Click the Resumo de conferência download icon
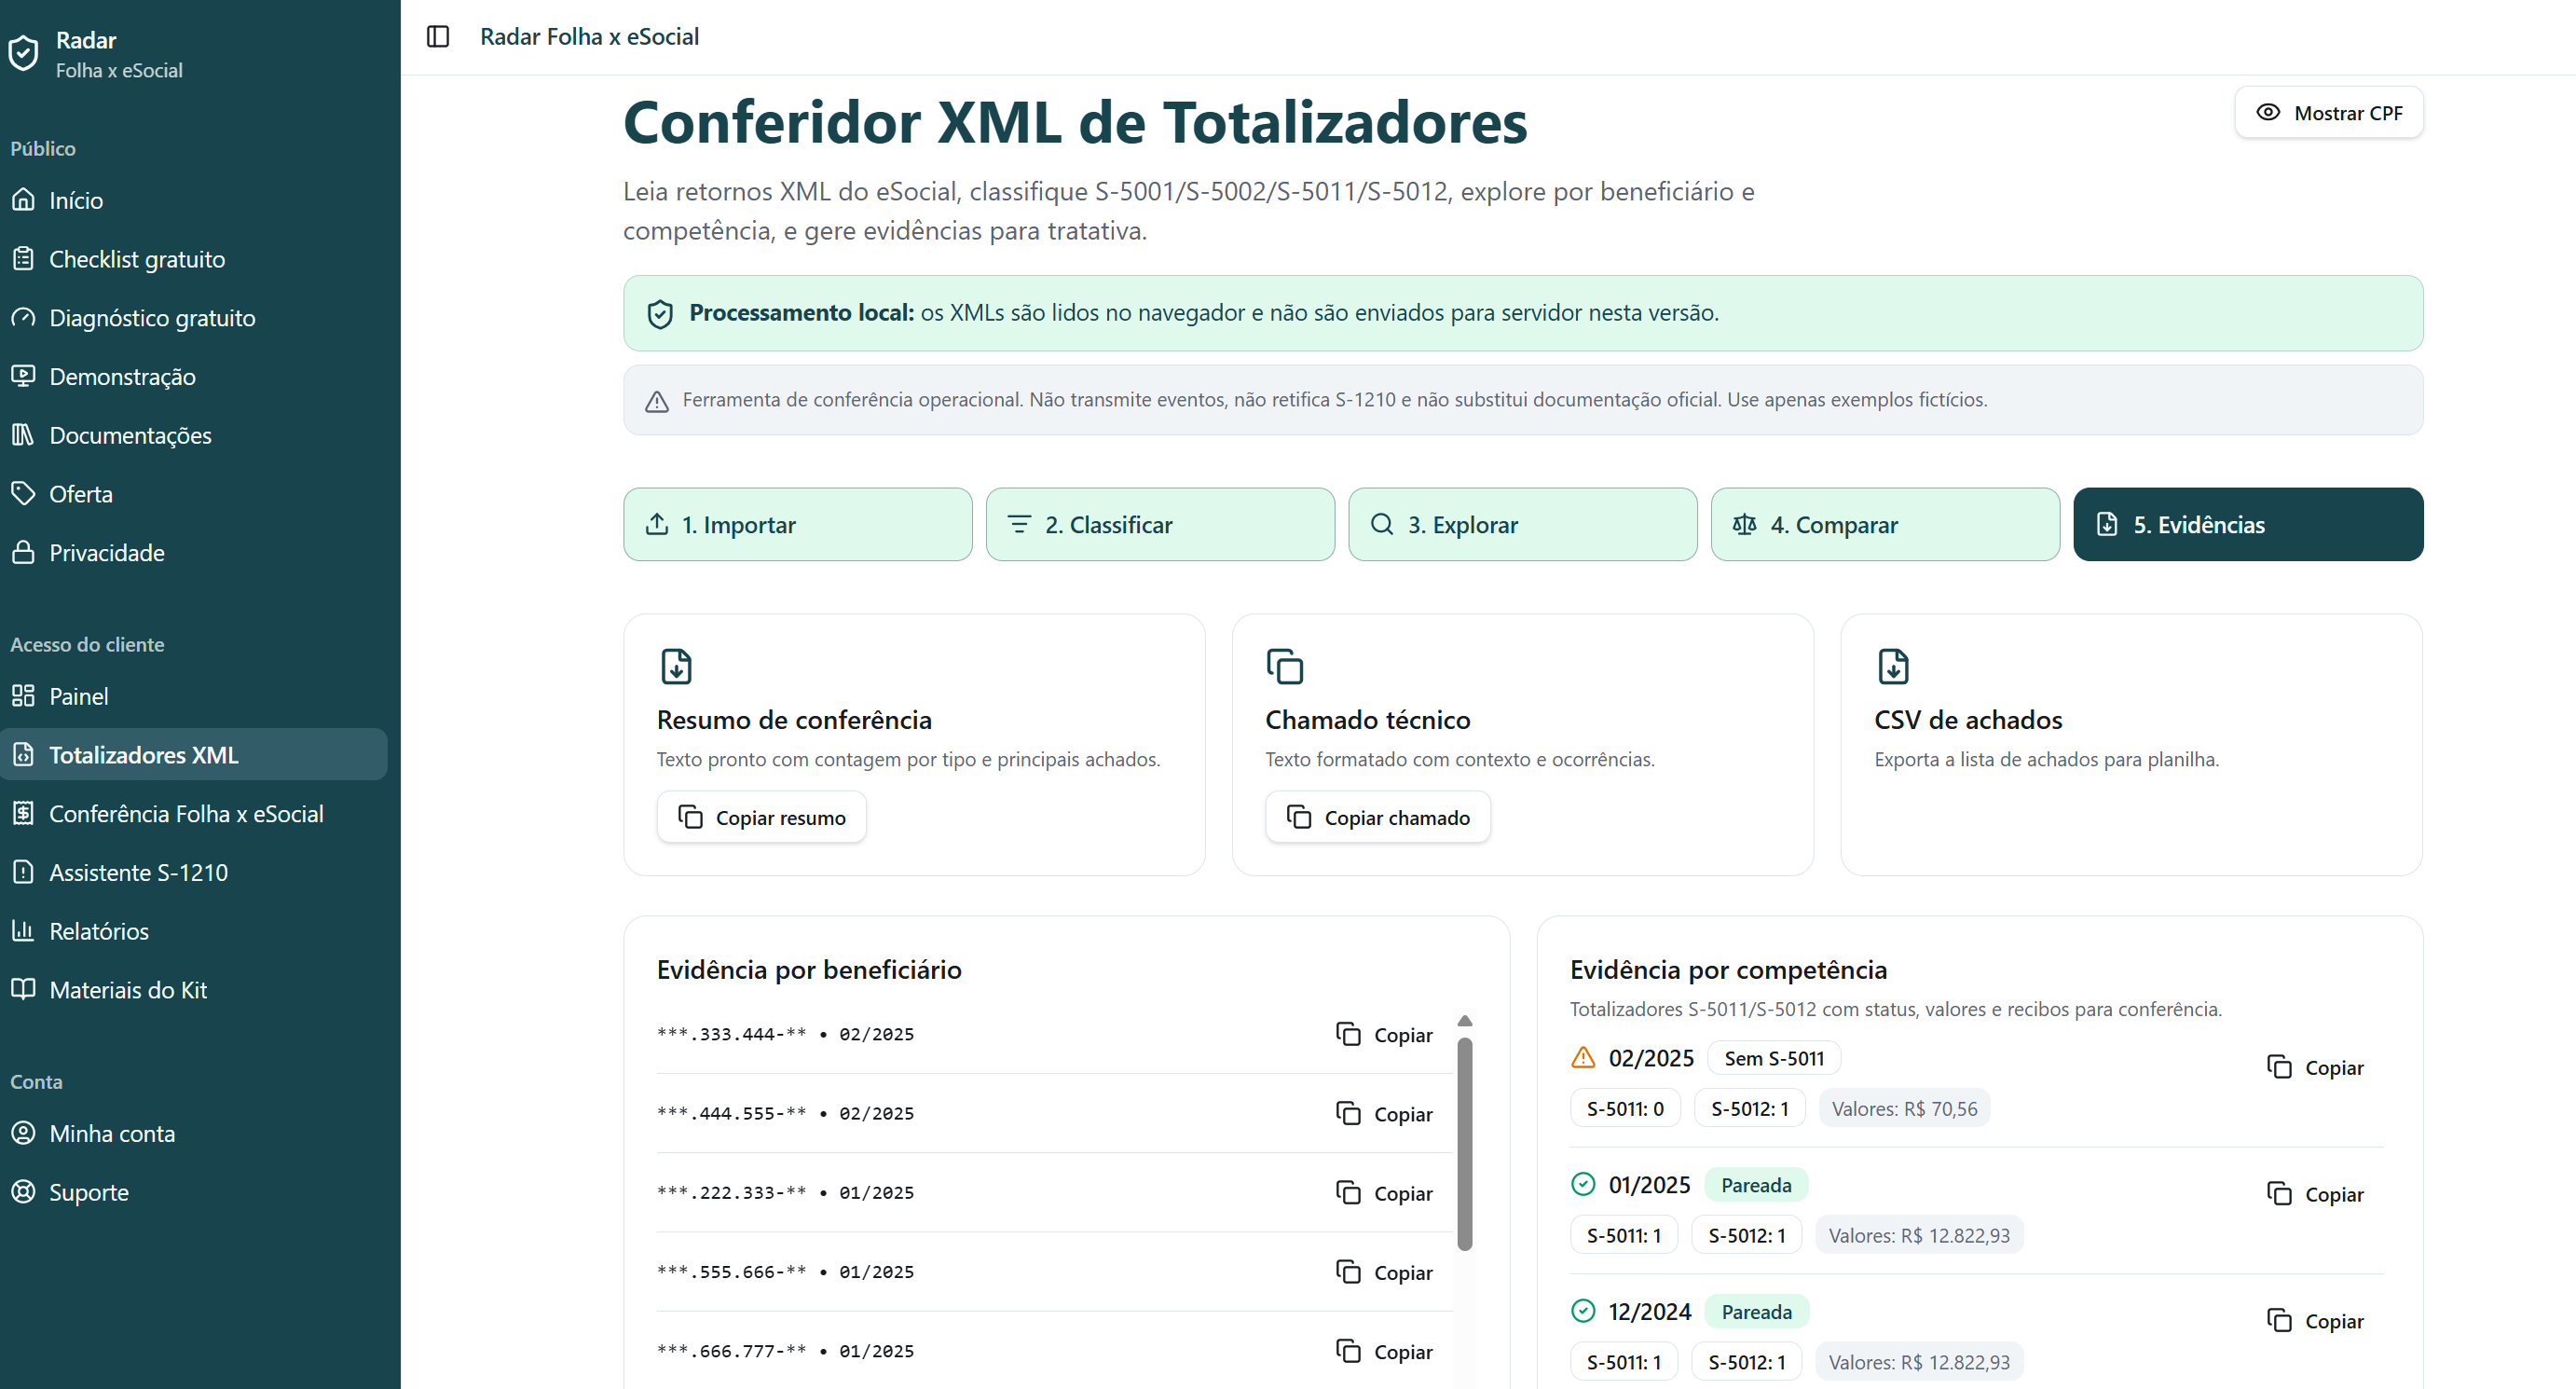 click(x=677, y=667)
